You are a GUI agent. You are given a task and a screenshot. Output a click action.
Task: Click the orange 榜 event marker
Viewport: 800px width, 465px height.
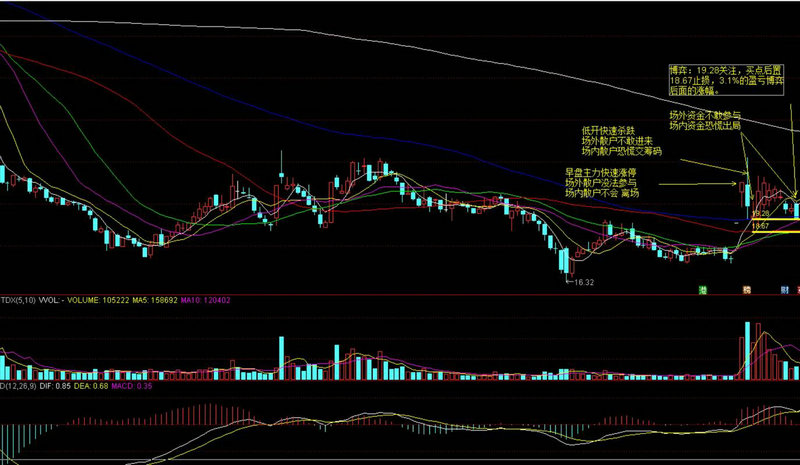click(x=746, y=289)
